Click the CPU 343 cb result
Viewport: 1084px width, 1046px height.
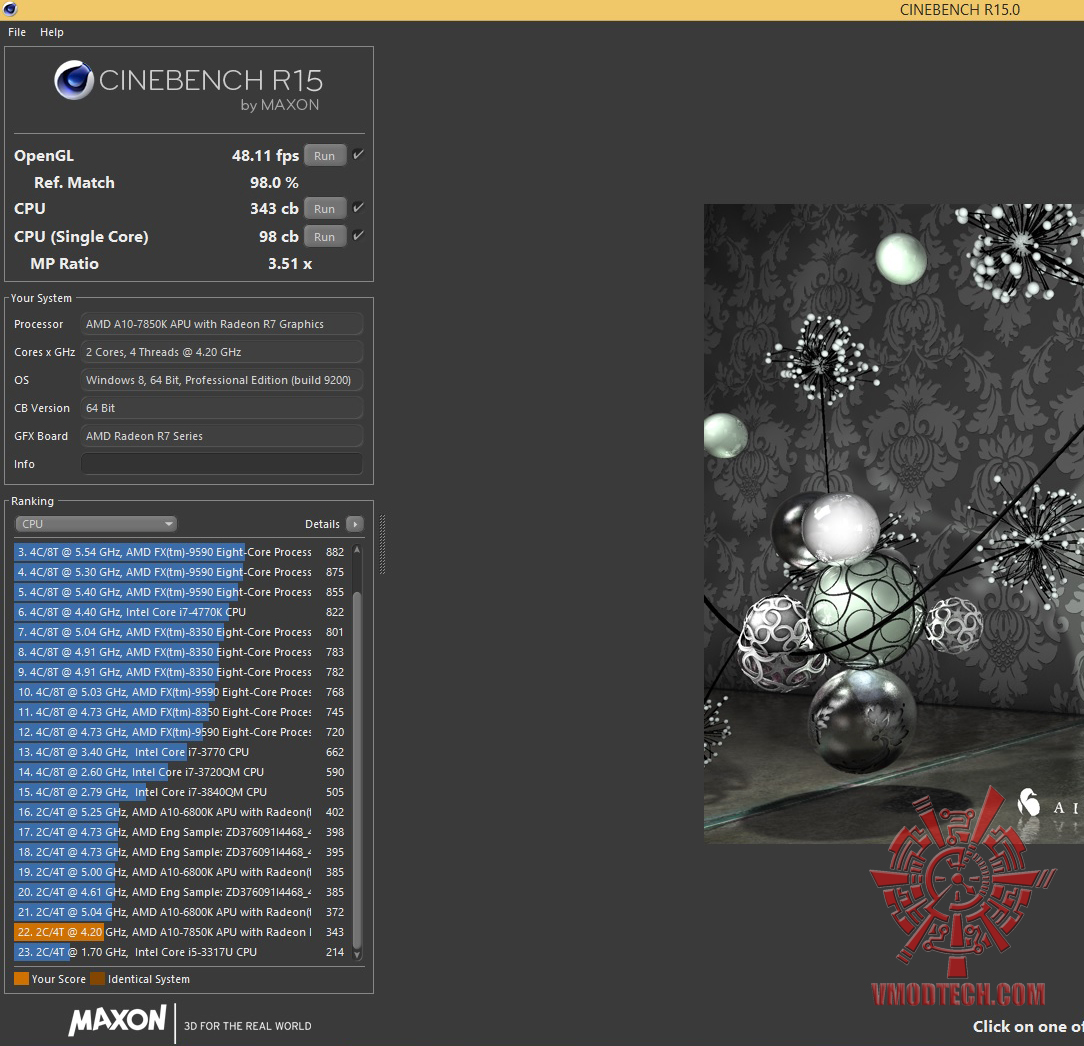point(274,209)
